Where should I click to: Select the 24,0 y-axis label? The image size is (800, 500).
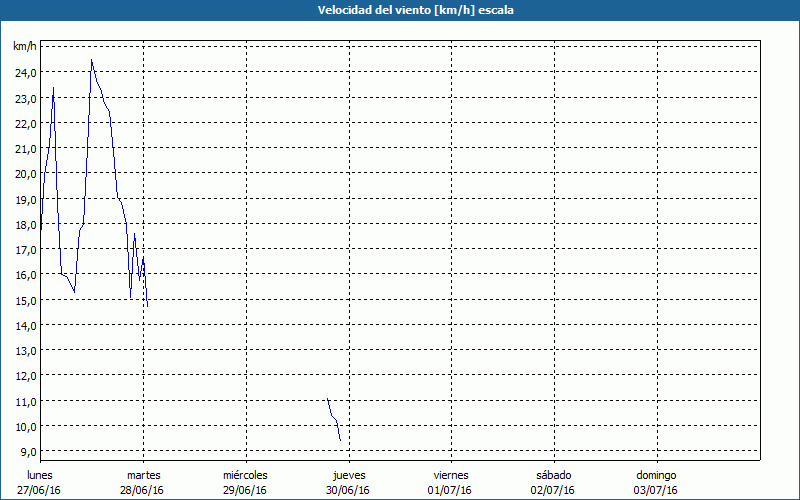[25, 73]
